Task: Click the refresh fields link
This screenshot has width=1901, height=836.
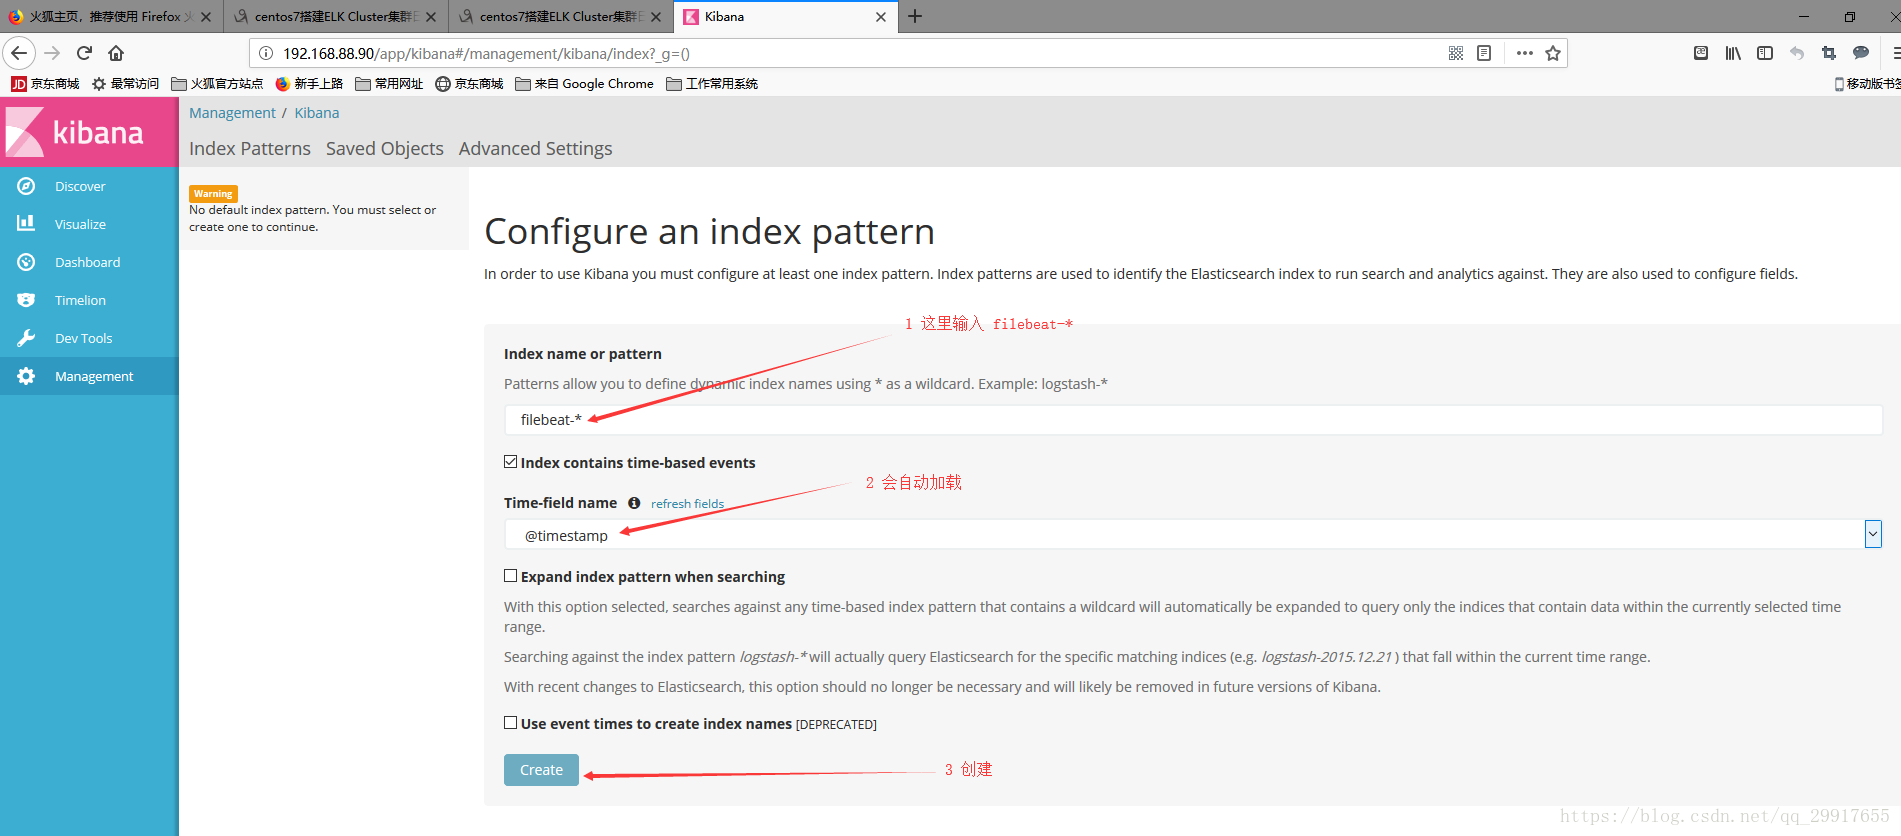Action: (x=687, y=504)
